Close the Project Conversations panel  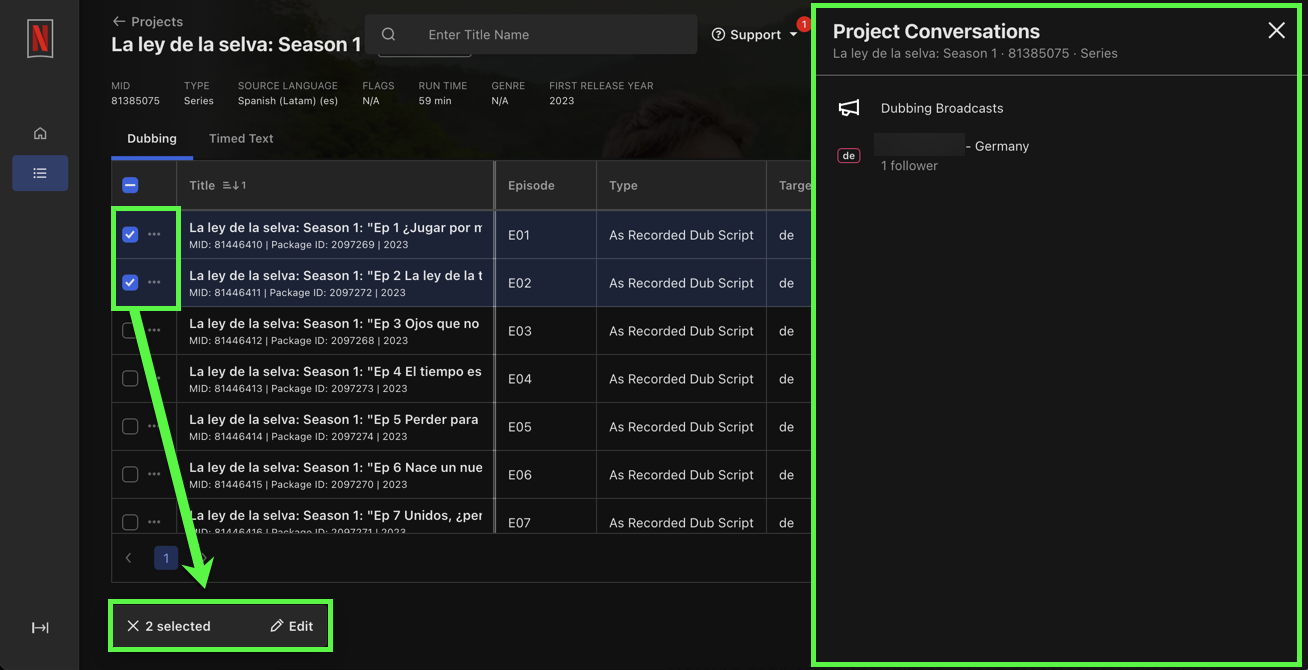[1276, 30]
